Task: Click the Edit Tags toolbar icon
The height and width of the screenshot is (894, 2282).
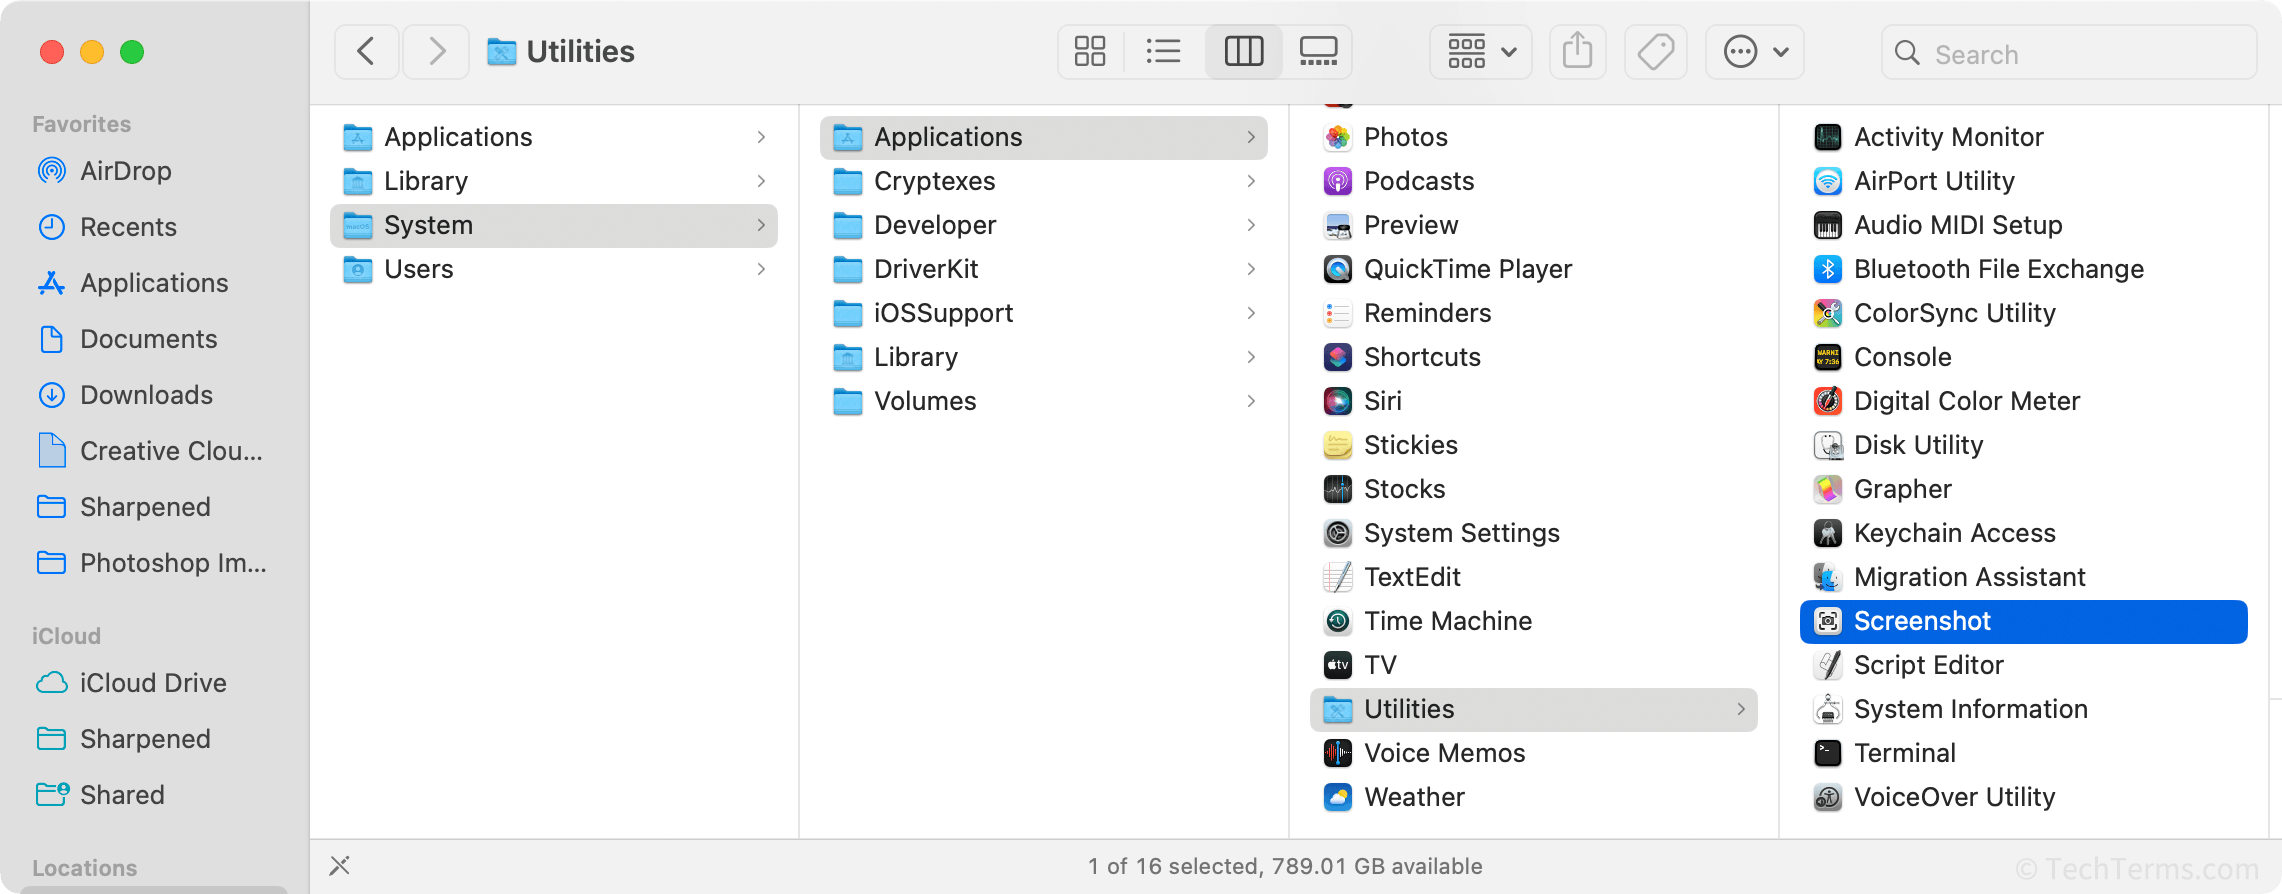Action: pos(1656,52)
